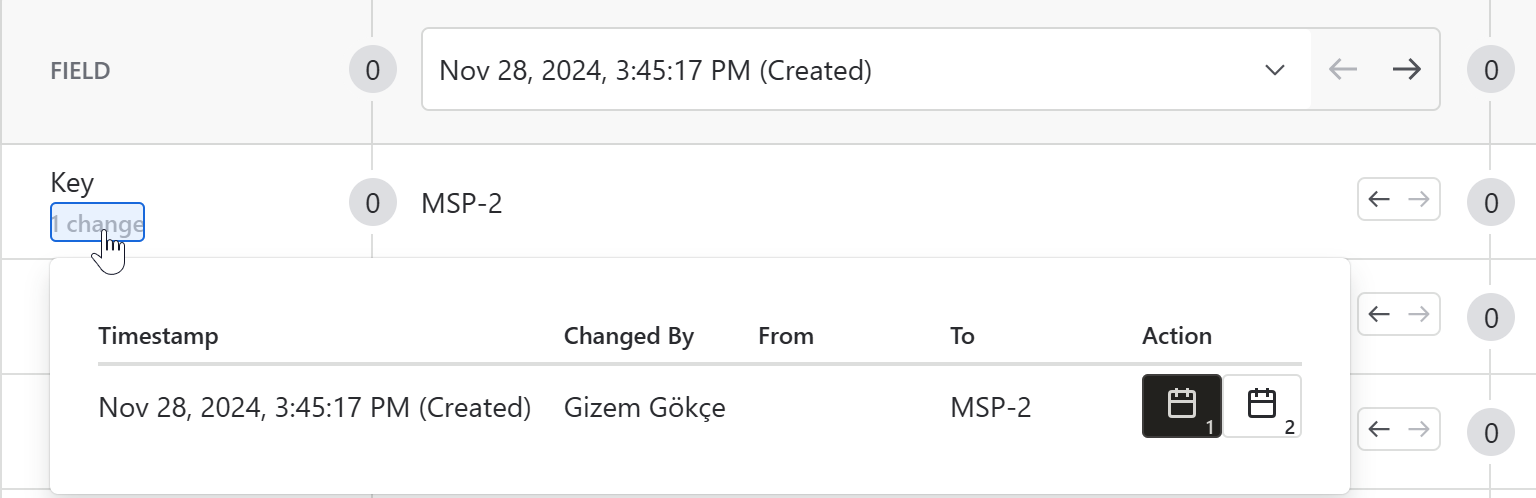Click the left arrow in the Key row
Viewport: 1536px width, 498px height.
tap(1379, 200)
